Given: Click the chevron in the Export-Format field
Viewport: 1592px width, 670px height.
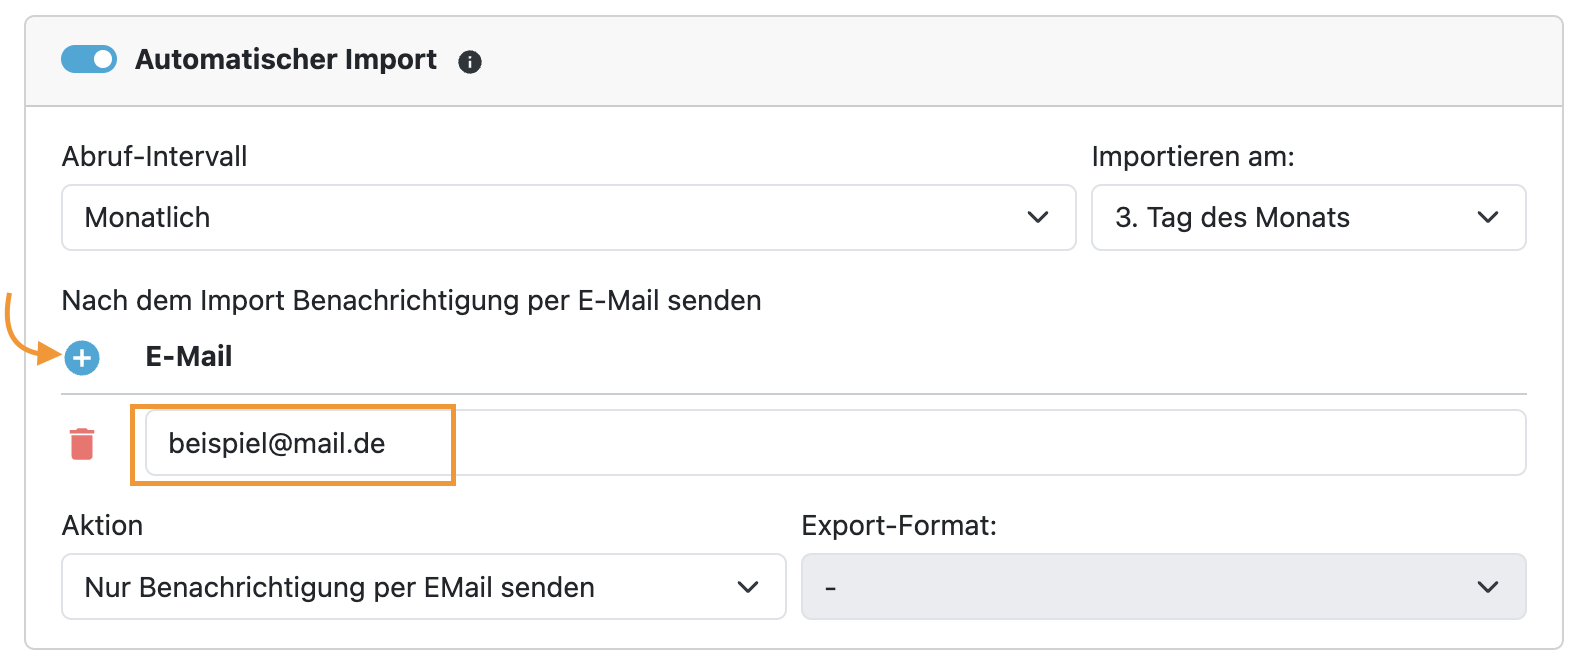Looking at the screenshot, I should pos(1488,587).
